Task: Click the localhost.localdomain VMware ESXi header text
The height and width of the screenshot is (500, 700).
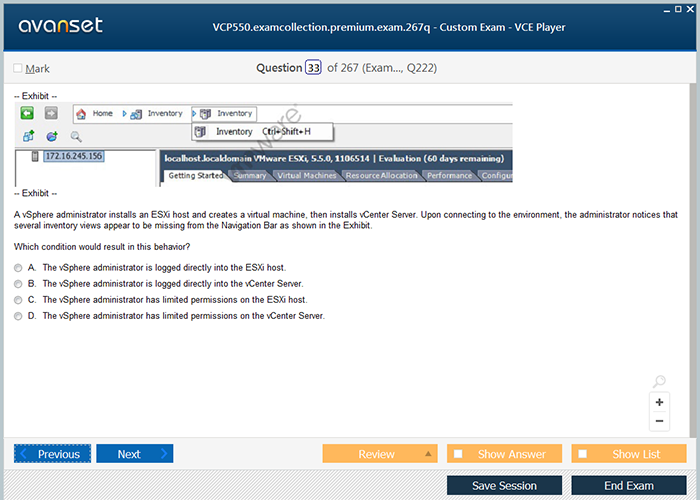Action: [x=334, y=158]
